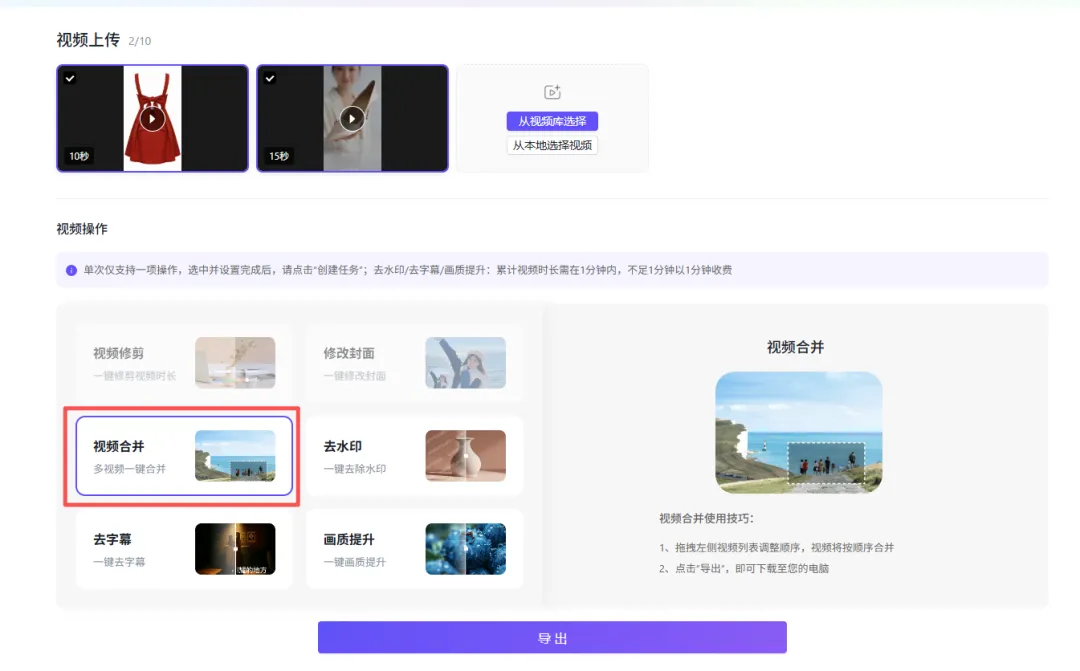Select the 修改封面 operation card

pos(415,363)
